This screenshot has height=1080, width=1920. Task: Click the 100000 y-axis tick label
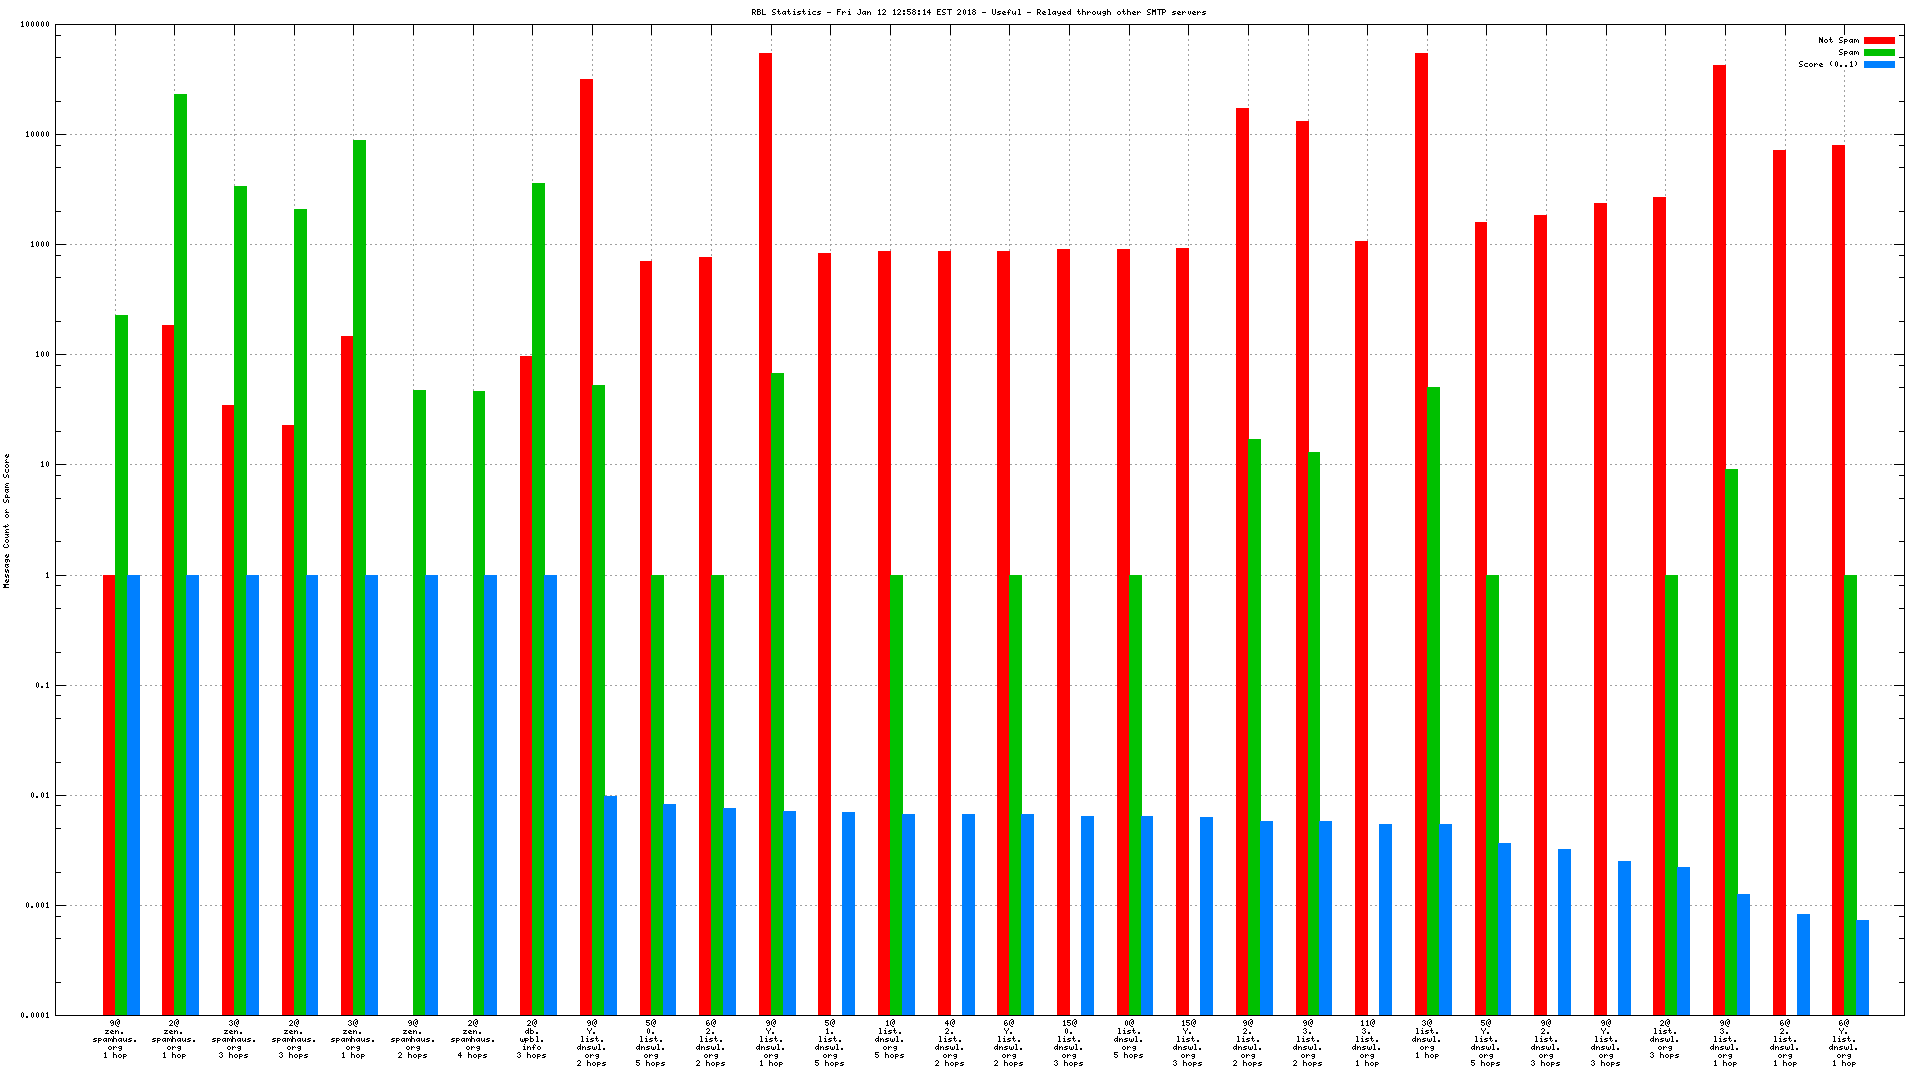click(x=35, y=25)
